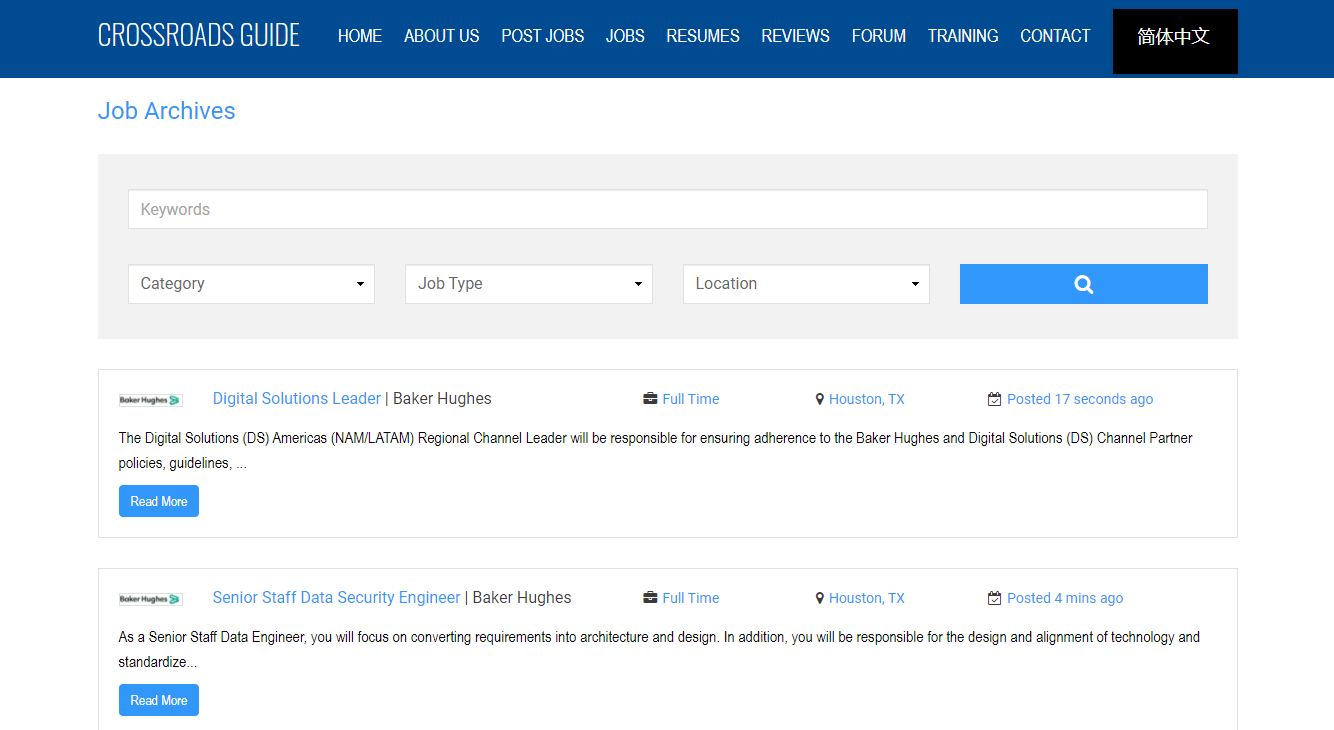1334x730 pixels.
Task: Click the Job Archives heading
Action: coord(167,111)
